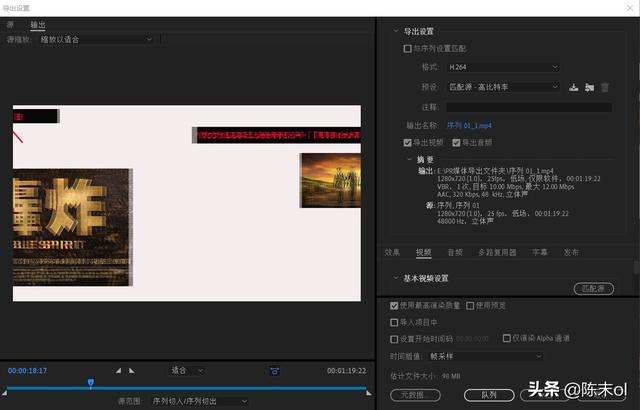Check the 导入项目中 checkbox
Viewport: 640px width, 410px height.
click(394, 323)
